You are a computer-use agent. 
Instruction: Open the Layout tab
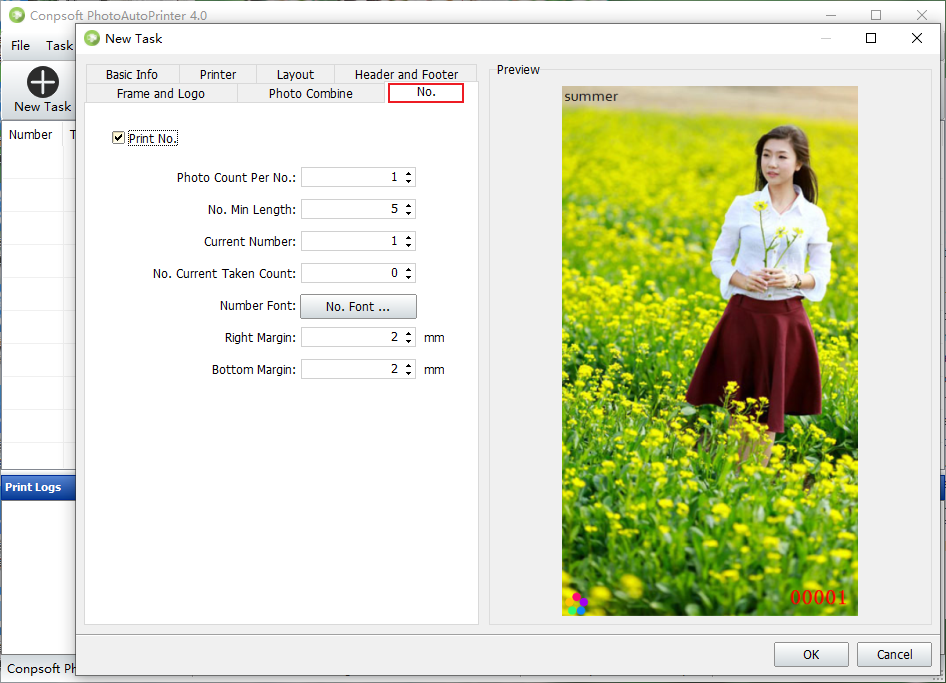pyautogui.click(x=295, y=74)
